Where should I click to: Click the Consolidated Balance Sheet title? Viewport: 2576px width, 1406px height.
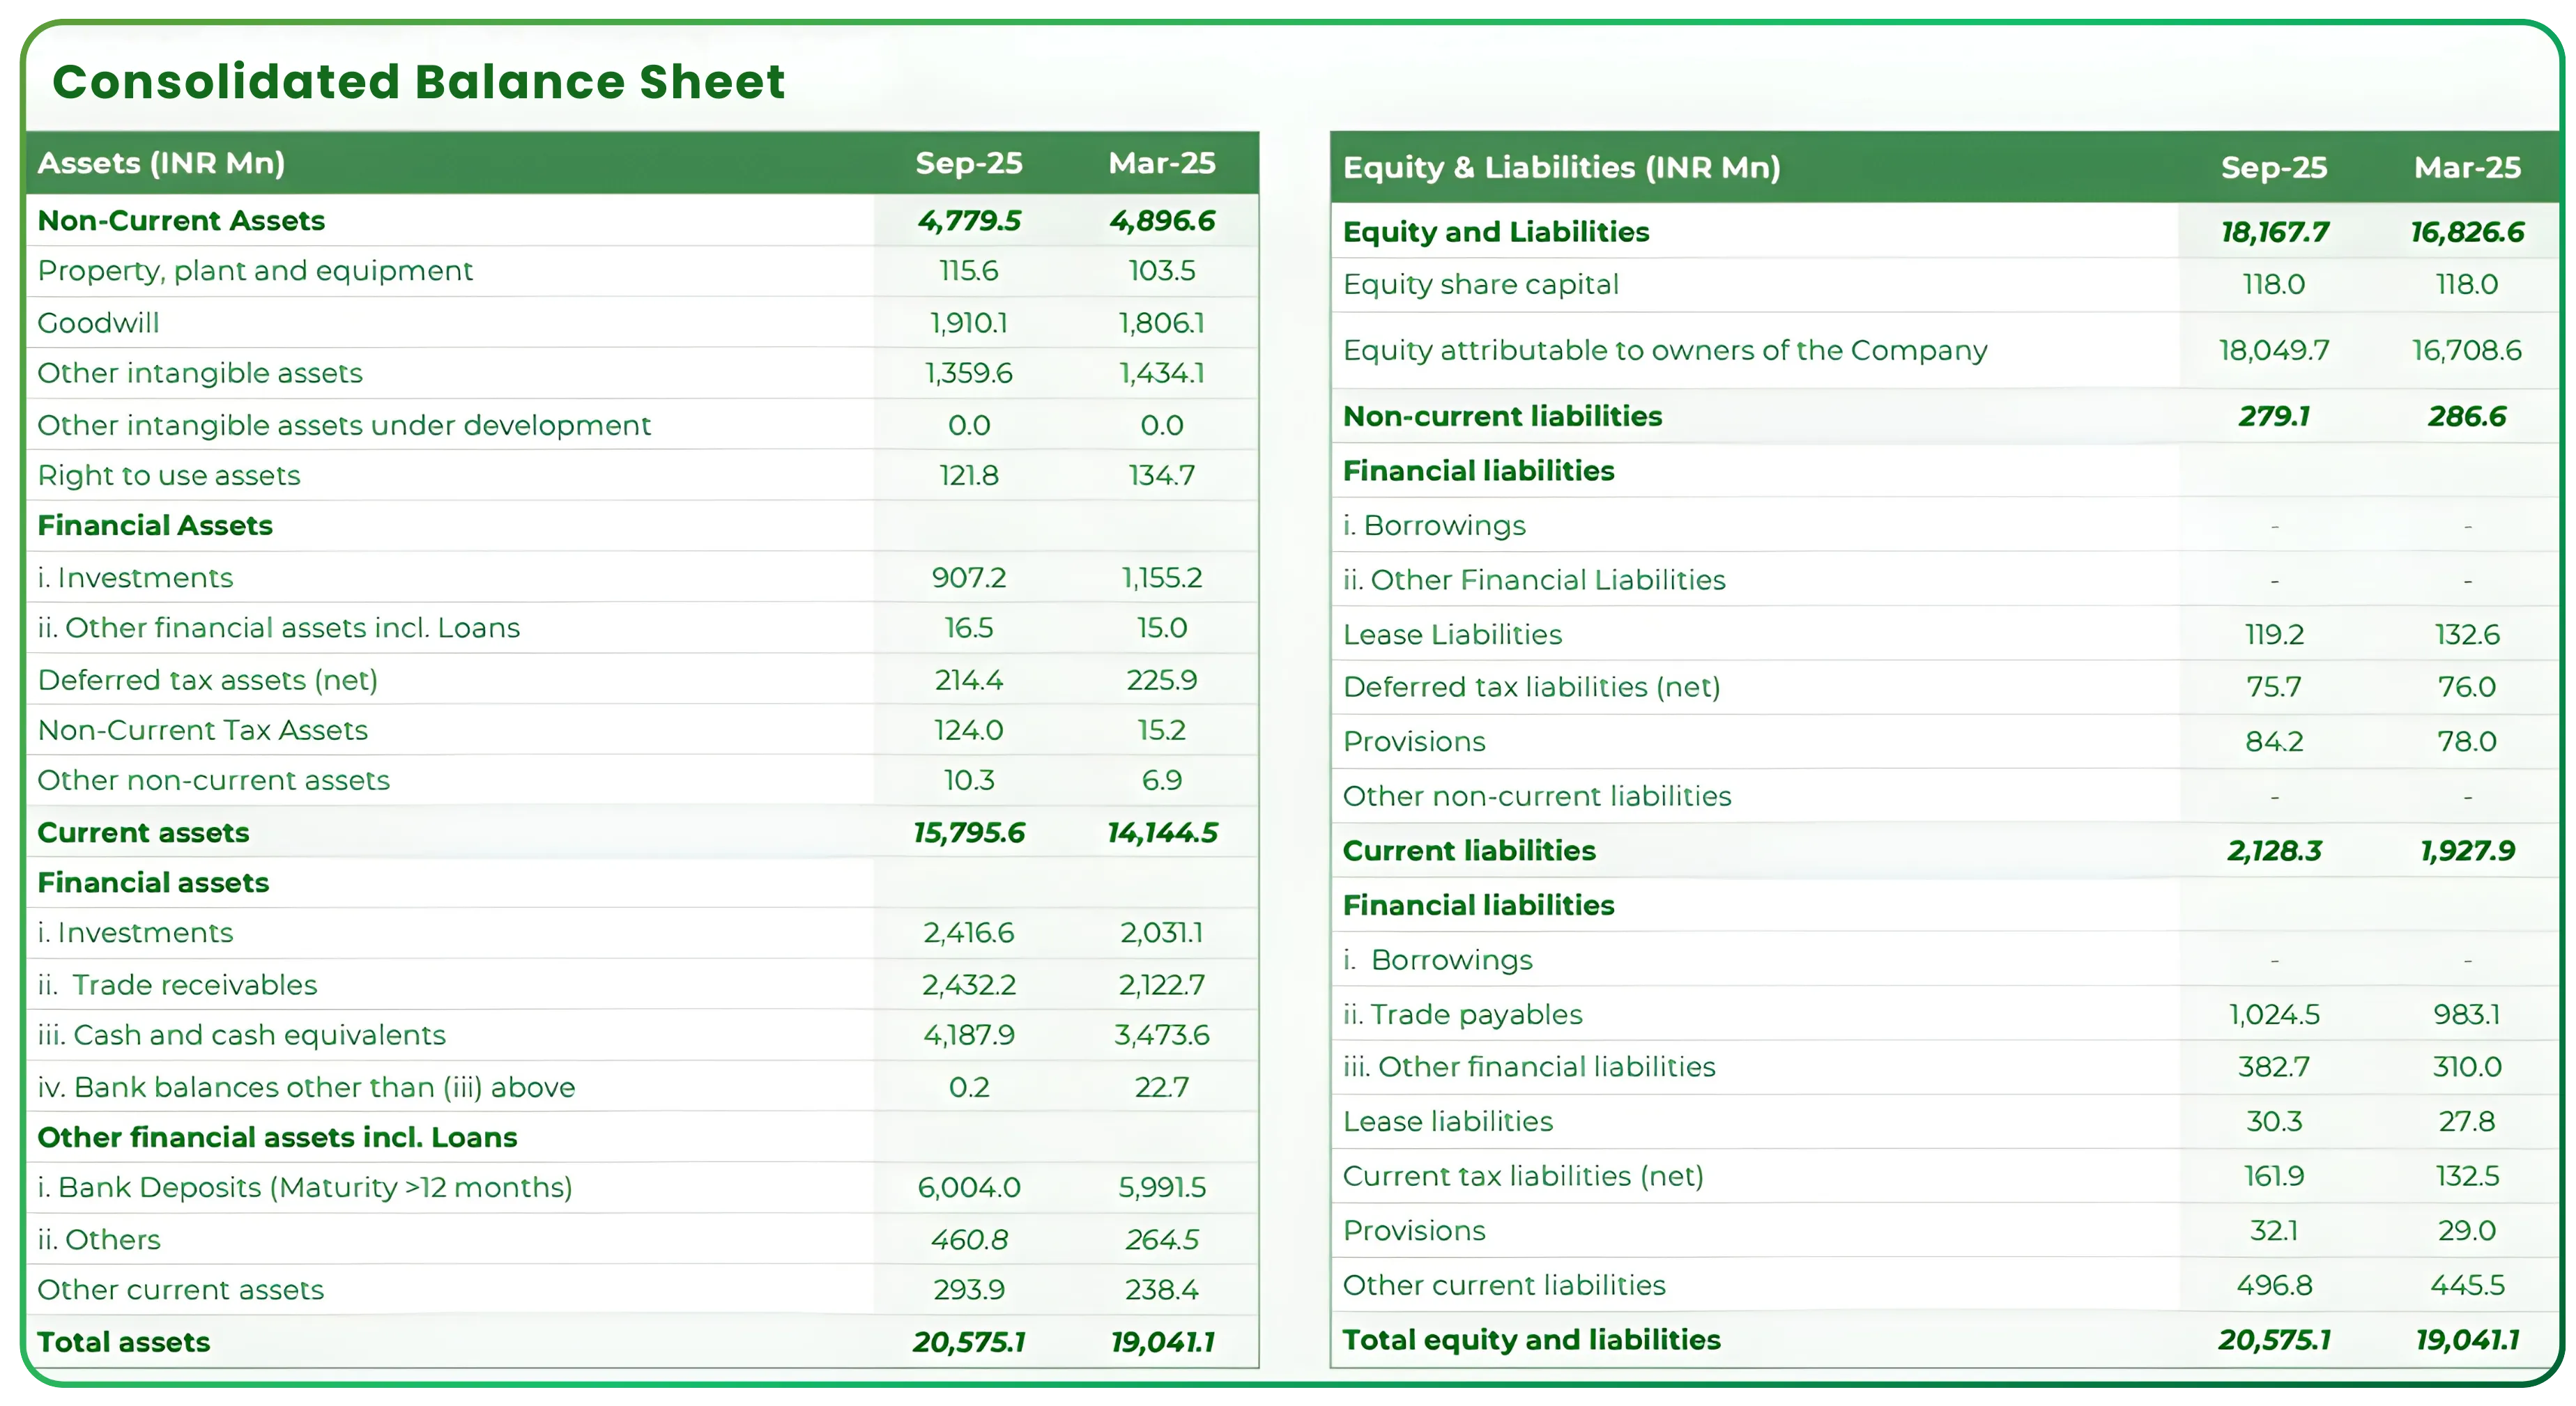click(418, 82)
